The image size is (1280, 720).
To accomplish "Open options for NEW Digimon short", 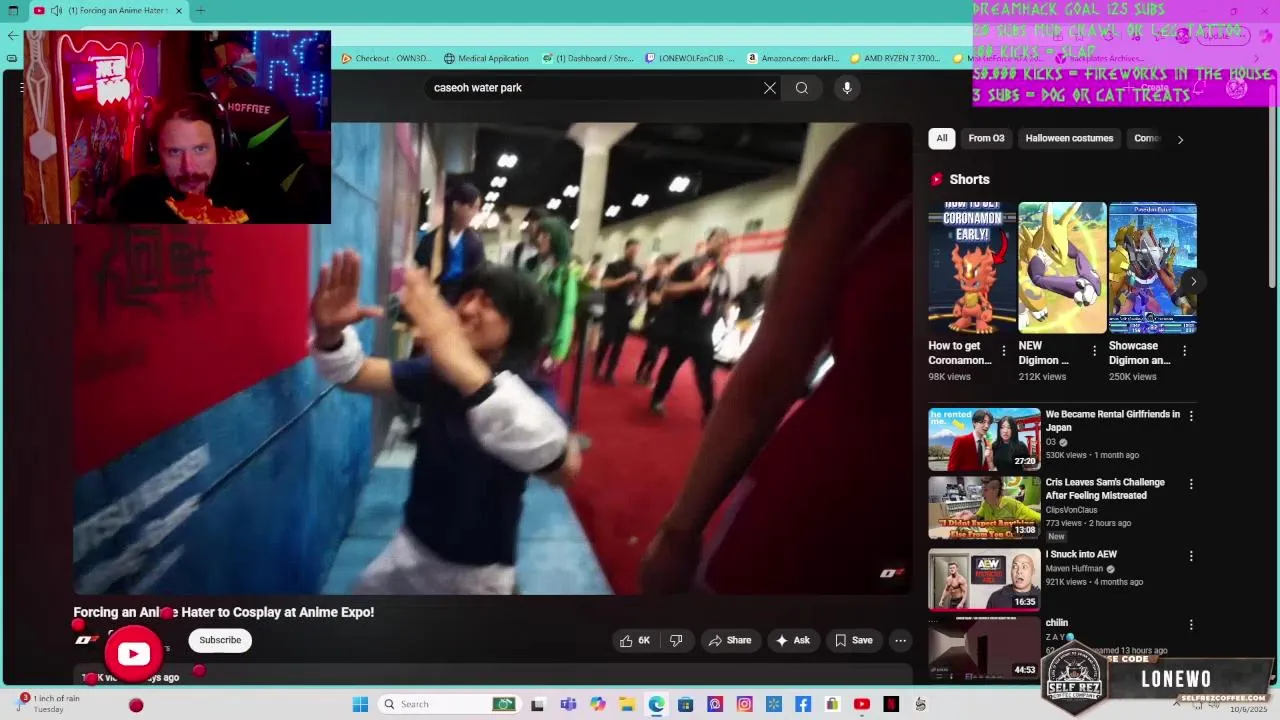I will point(1094,351).
